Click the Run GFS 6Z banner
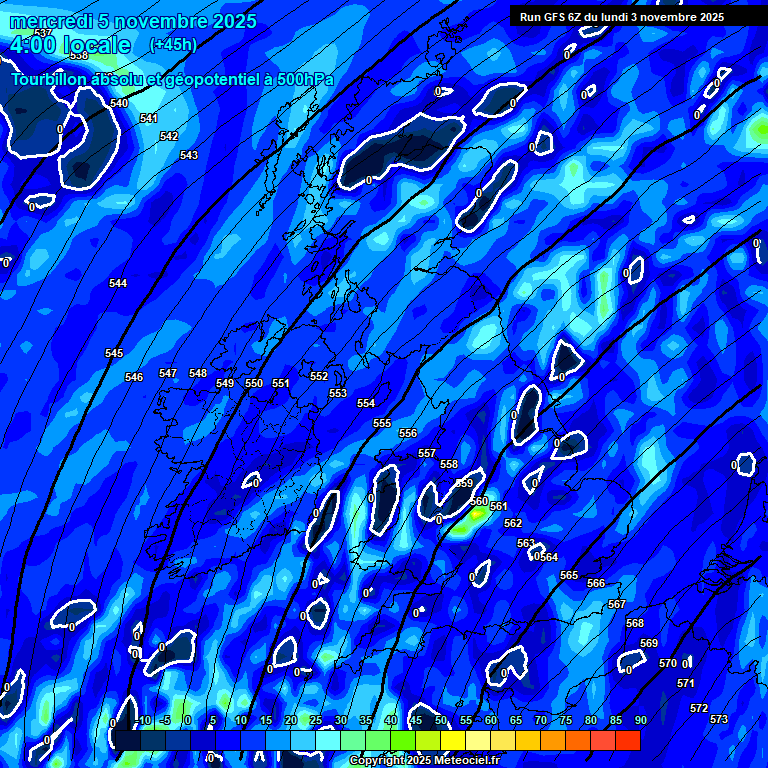The image size is (768, 768). point(622,17)
